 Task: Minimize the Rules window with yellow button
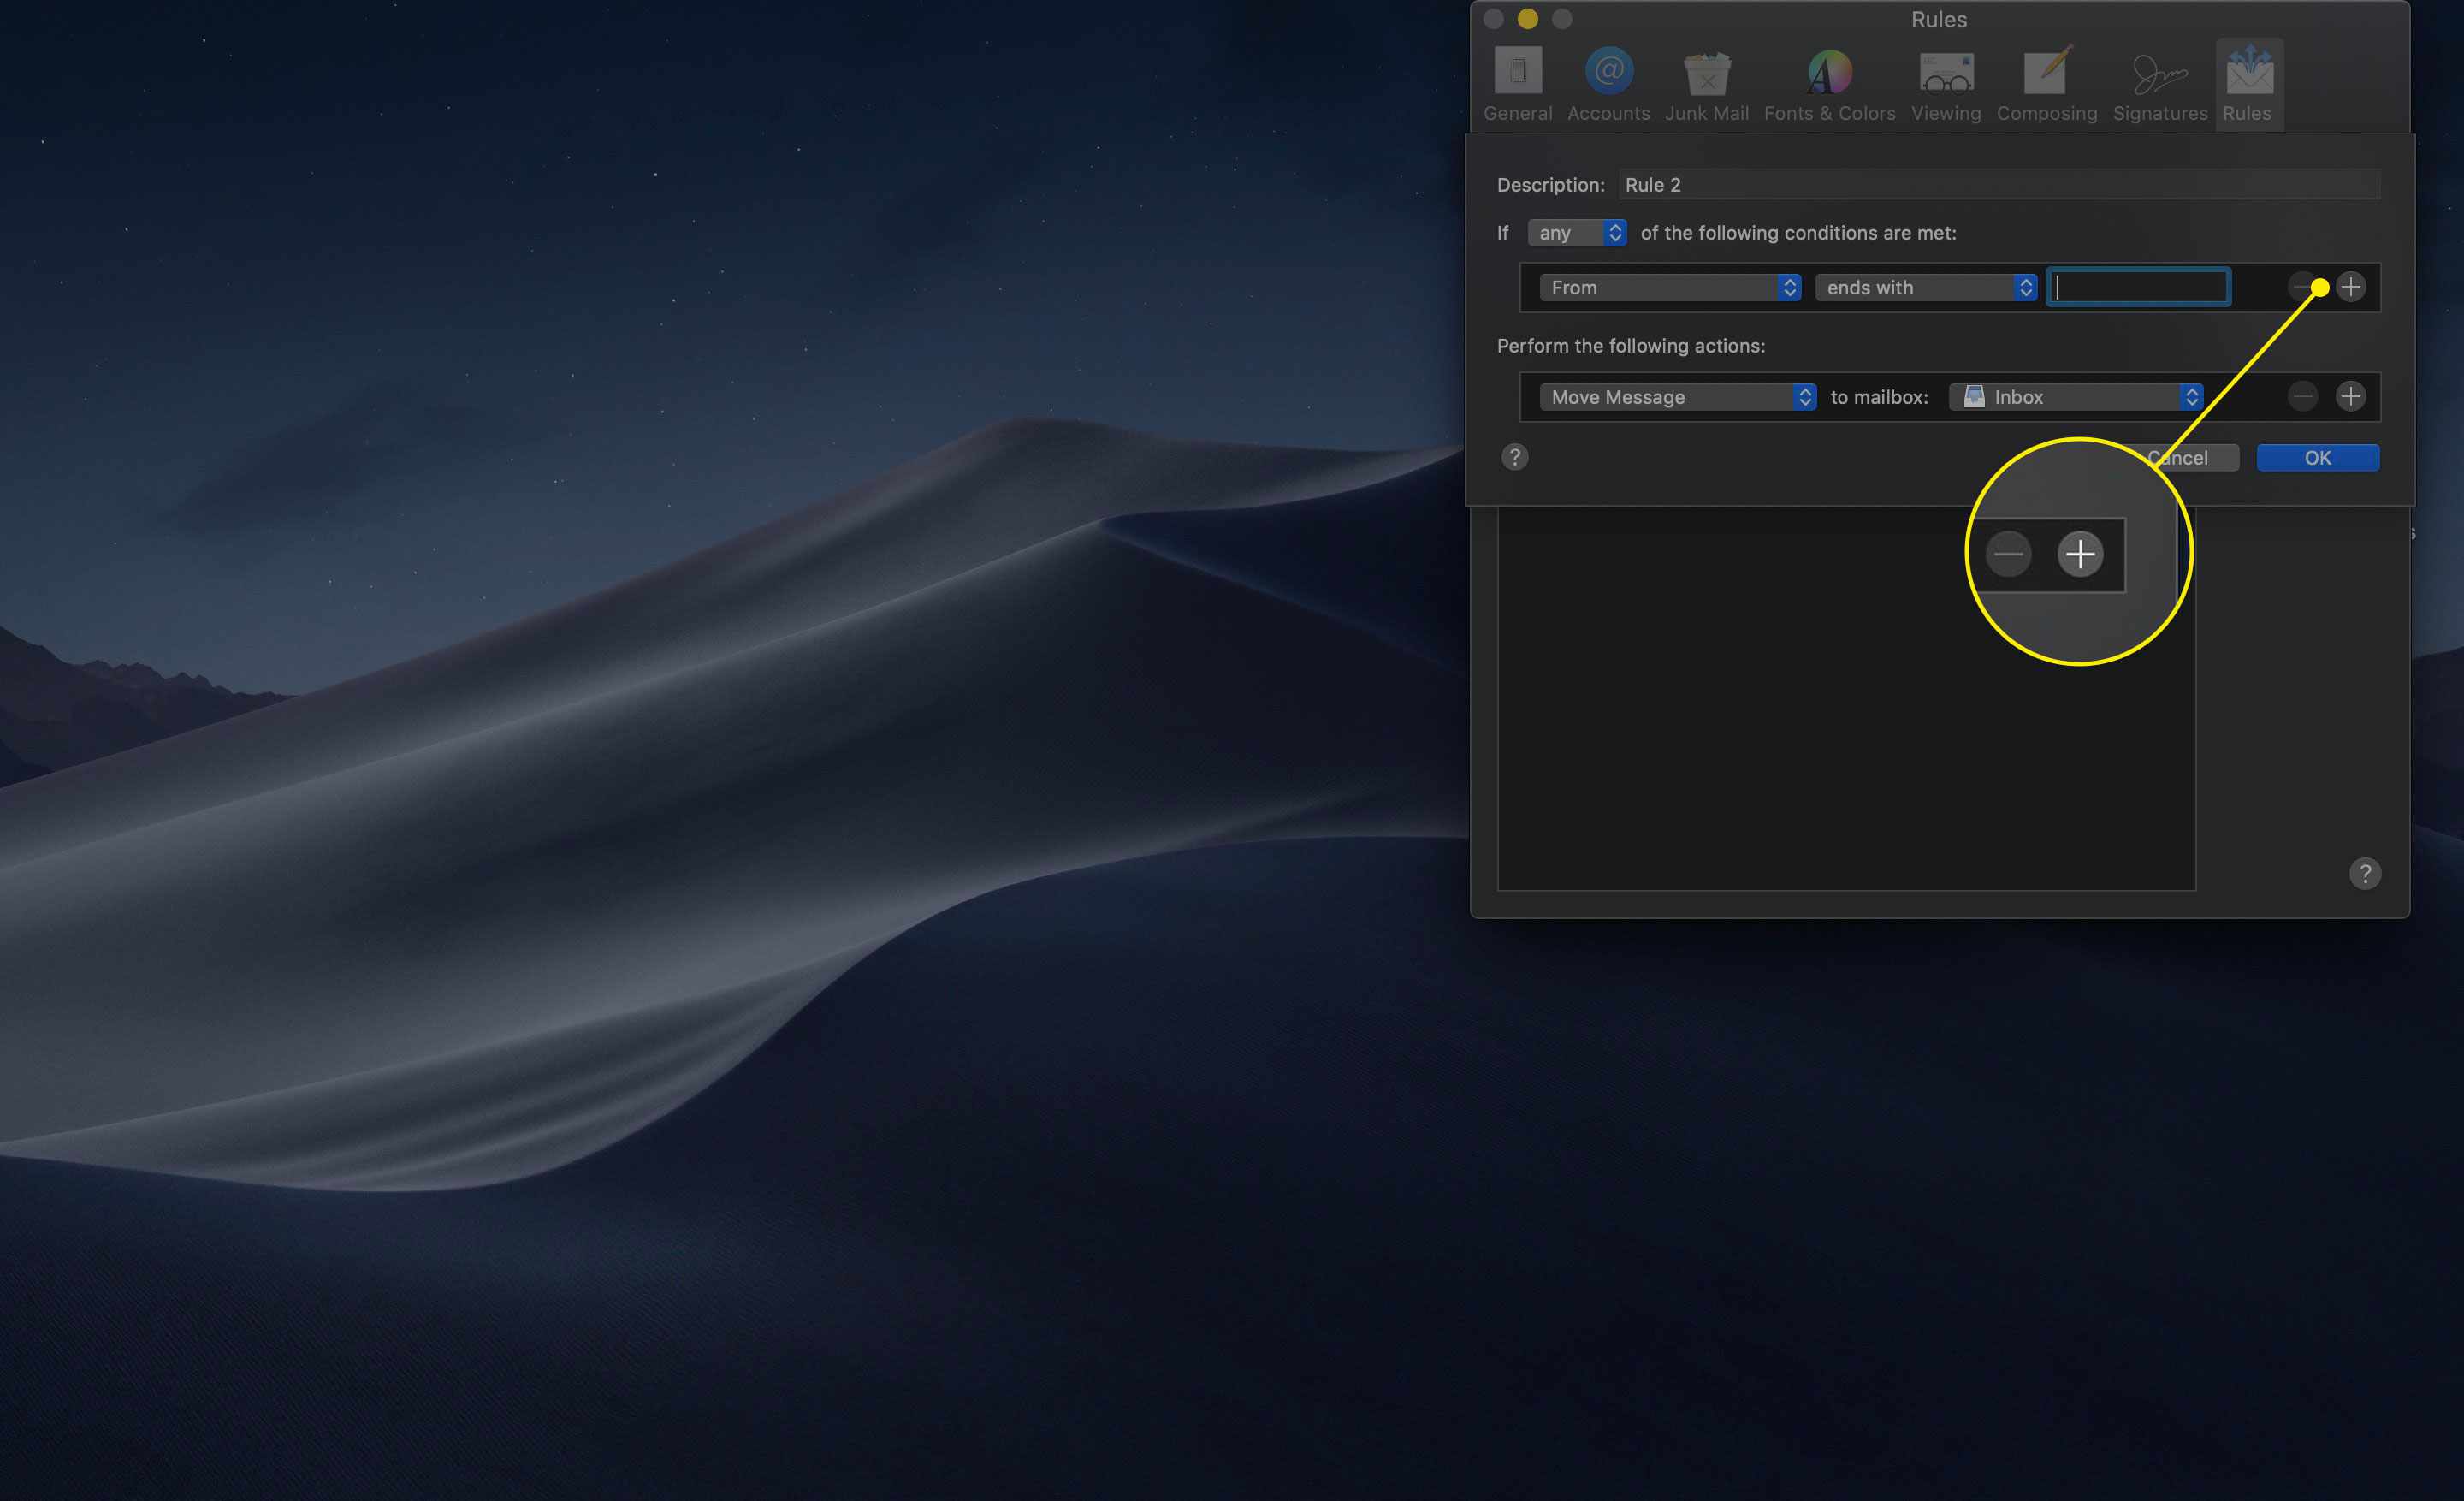pos(1527,19)
